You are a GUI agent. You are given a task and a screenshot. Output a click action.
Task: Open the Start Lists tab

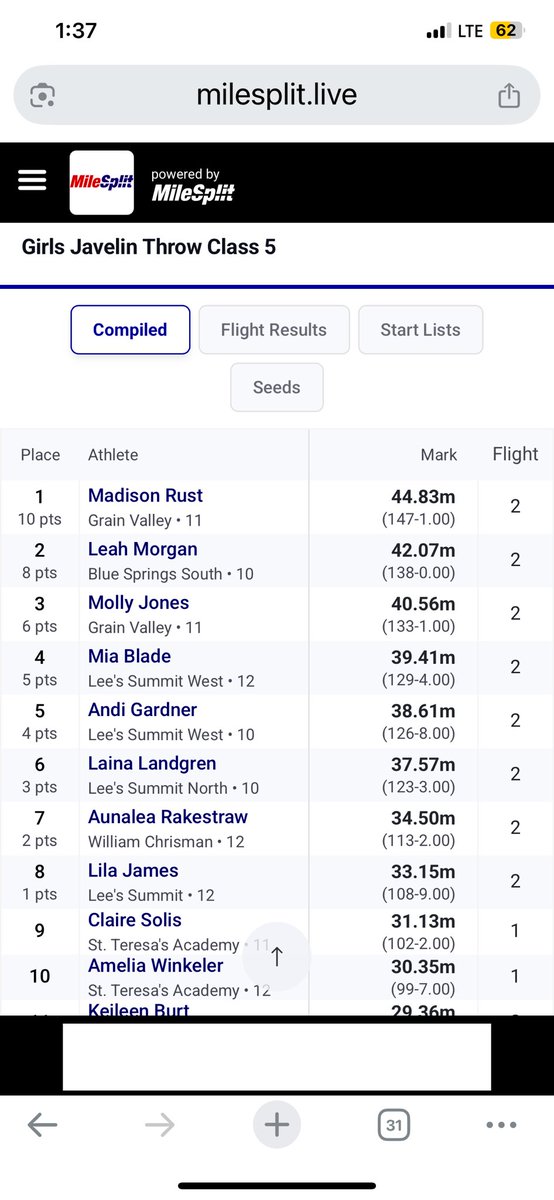421,330
